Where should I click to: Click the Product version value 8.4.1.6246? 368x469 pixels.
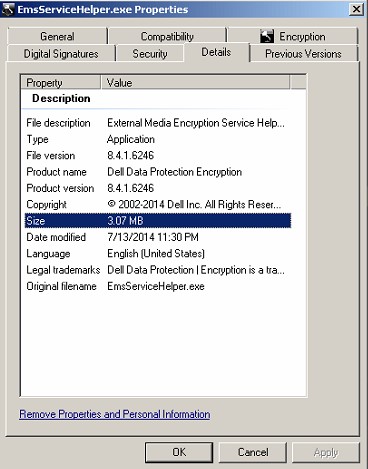pos(131,188)
